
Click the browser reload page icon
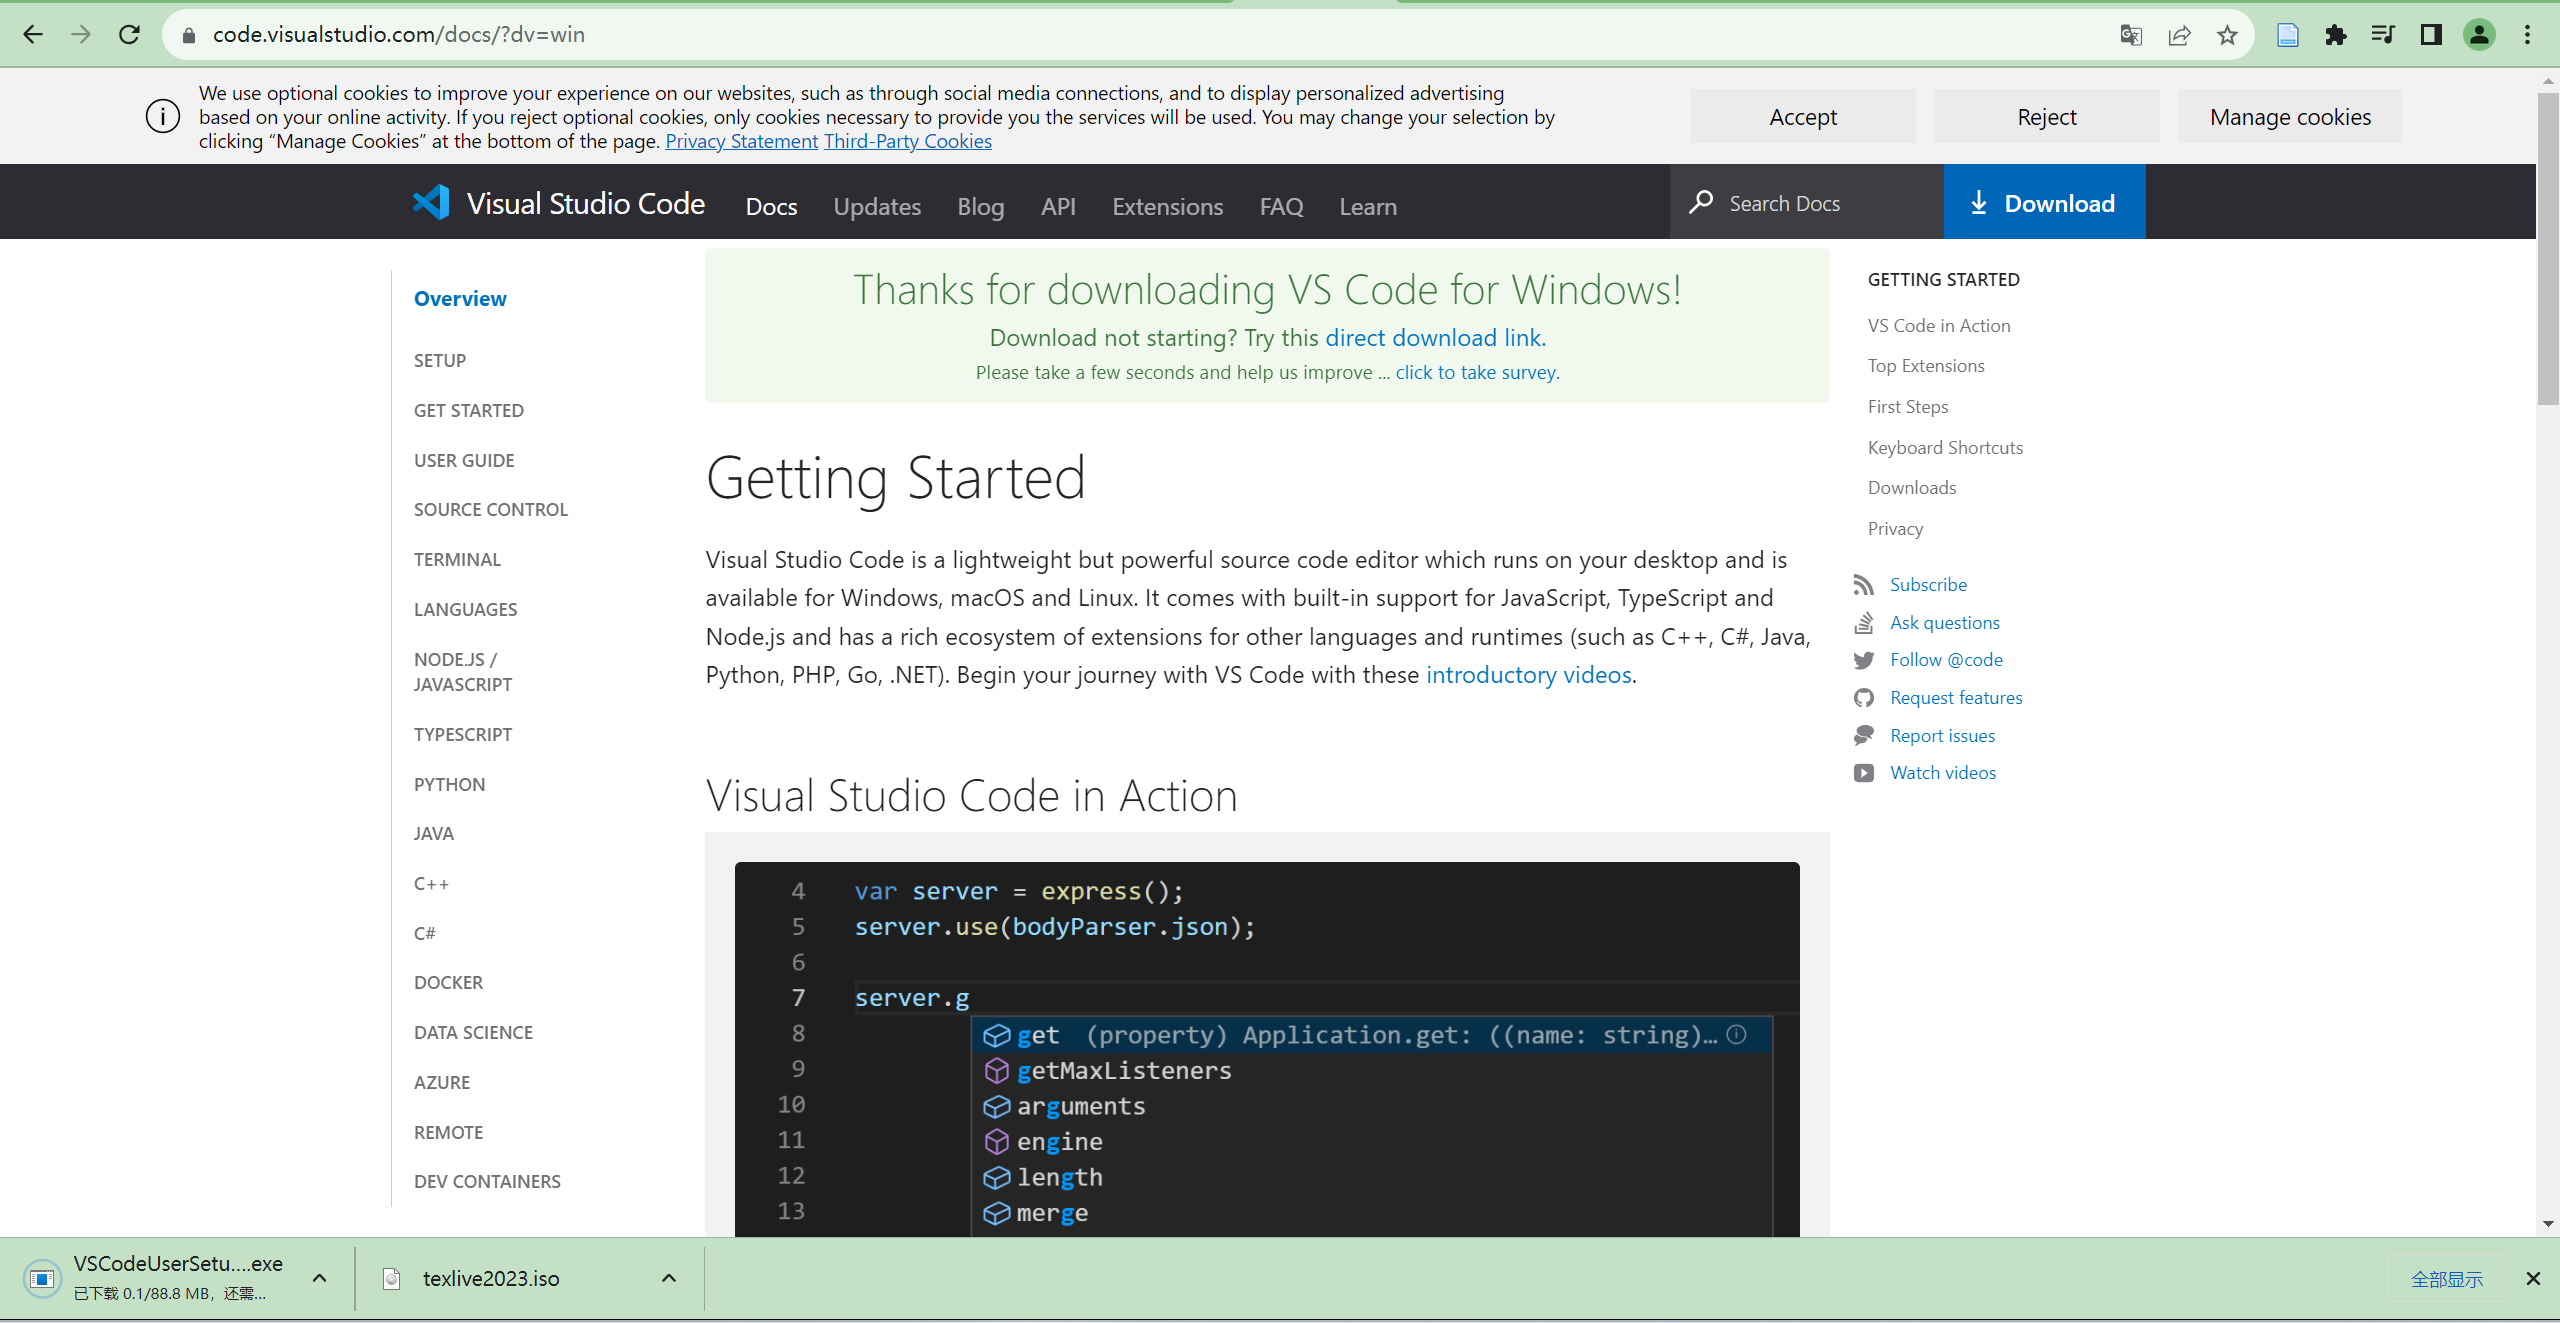pyautogui.click(x=129, y=35)
